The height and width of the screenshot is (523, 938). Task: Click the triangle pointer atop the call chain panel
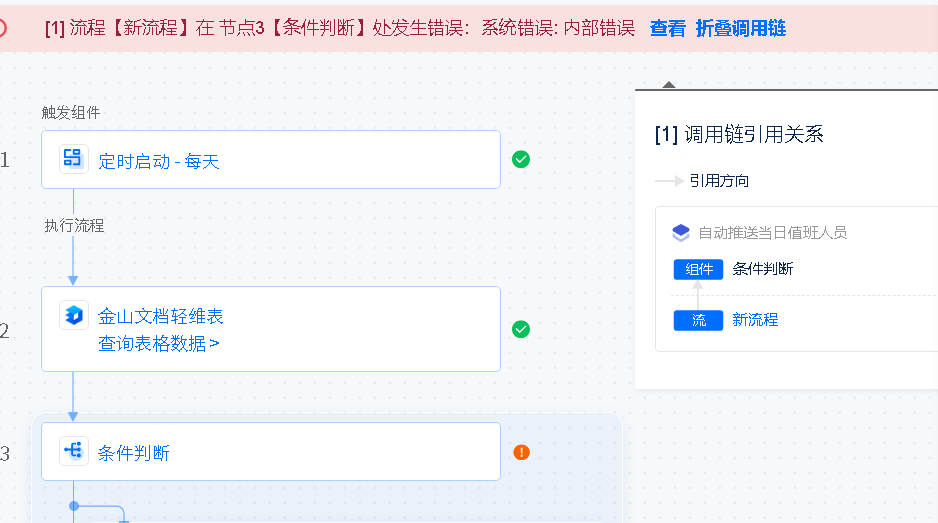669,85
